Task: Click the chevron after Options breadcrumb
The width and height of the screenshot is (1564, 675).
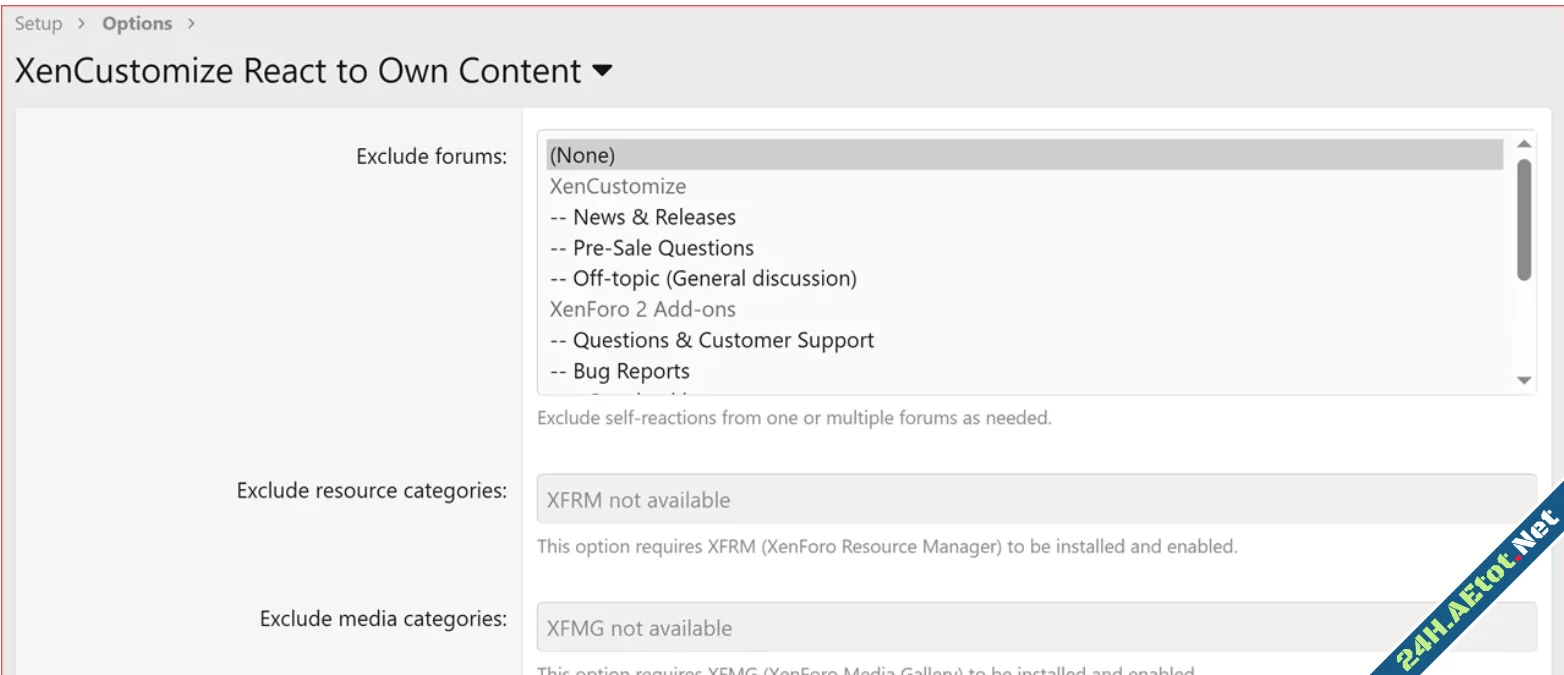Action: tap(191, 23)
